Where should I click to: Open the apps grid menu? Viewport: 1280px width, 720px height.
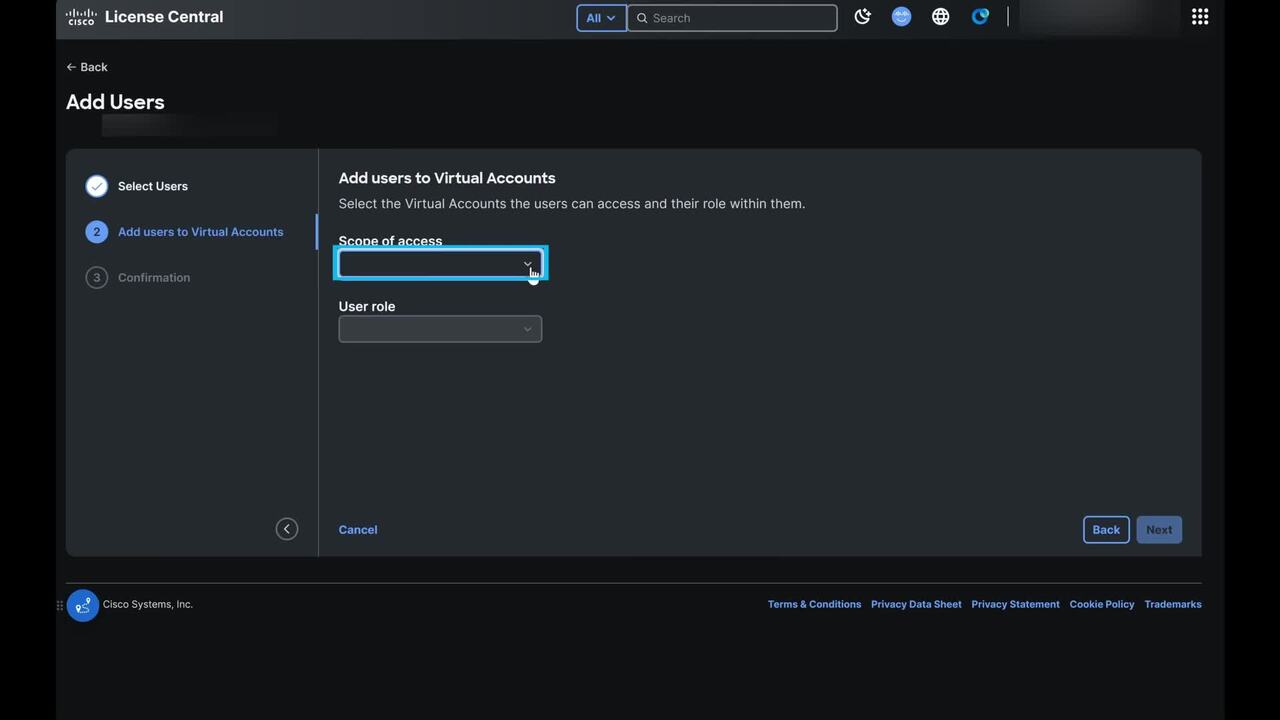pos(1200,17)
